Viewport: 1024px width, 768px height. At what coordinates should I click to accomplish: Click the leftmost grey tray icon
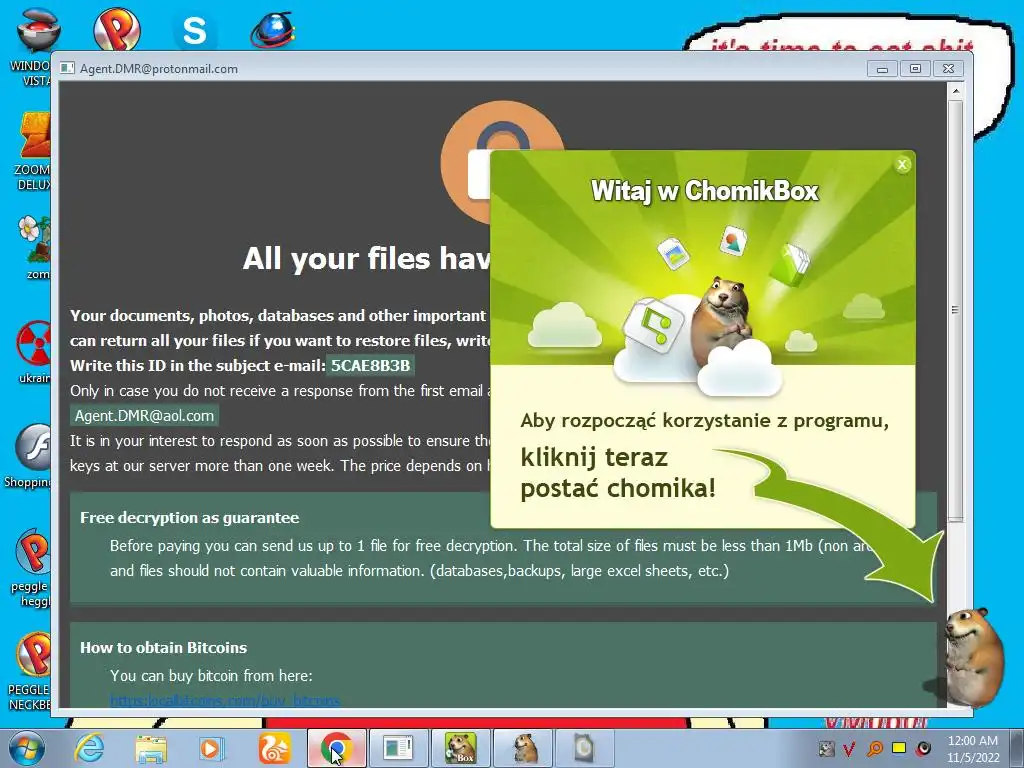tap(826, 748)
